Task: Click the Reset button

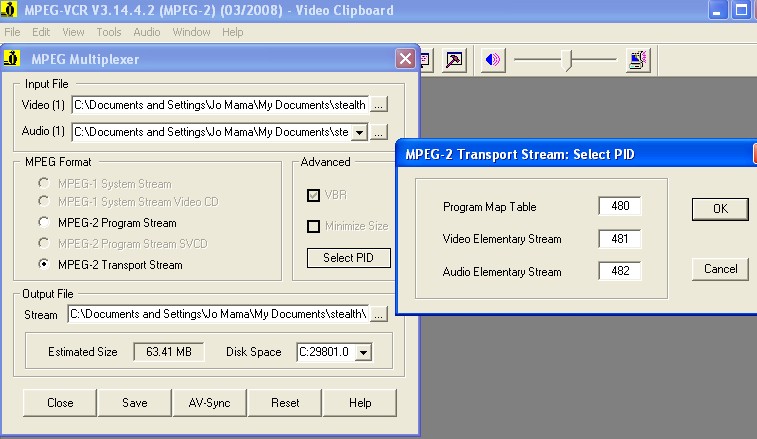Action: (285, 403)
